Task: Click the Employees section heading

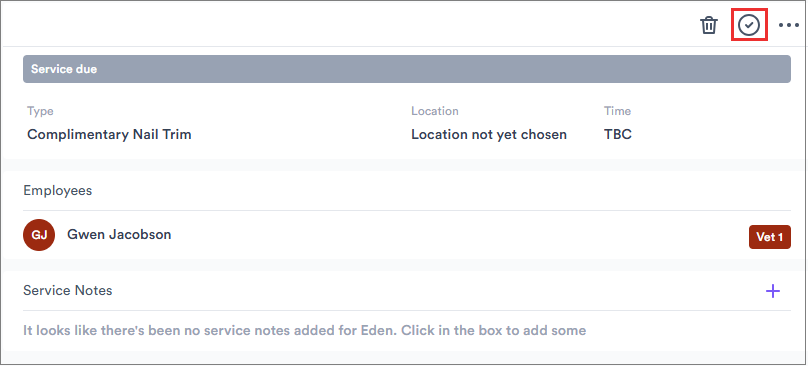Action: tap(58, 191)
